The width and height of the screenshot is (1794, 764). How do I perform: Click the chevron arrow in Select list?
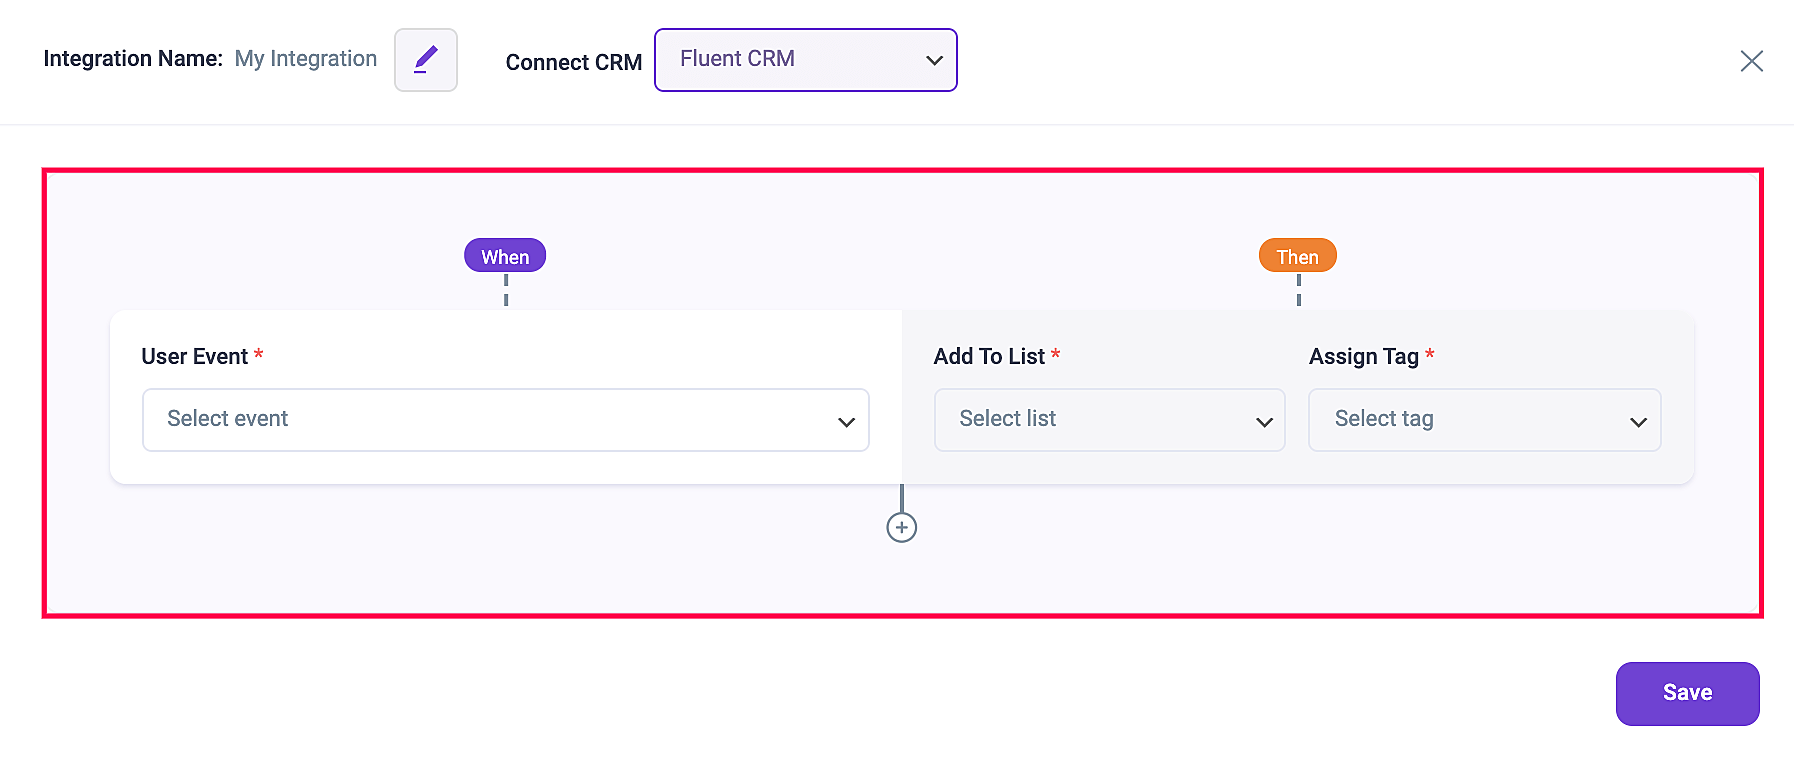pyautogui.click(x=1264, y=423)
